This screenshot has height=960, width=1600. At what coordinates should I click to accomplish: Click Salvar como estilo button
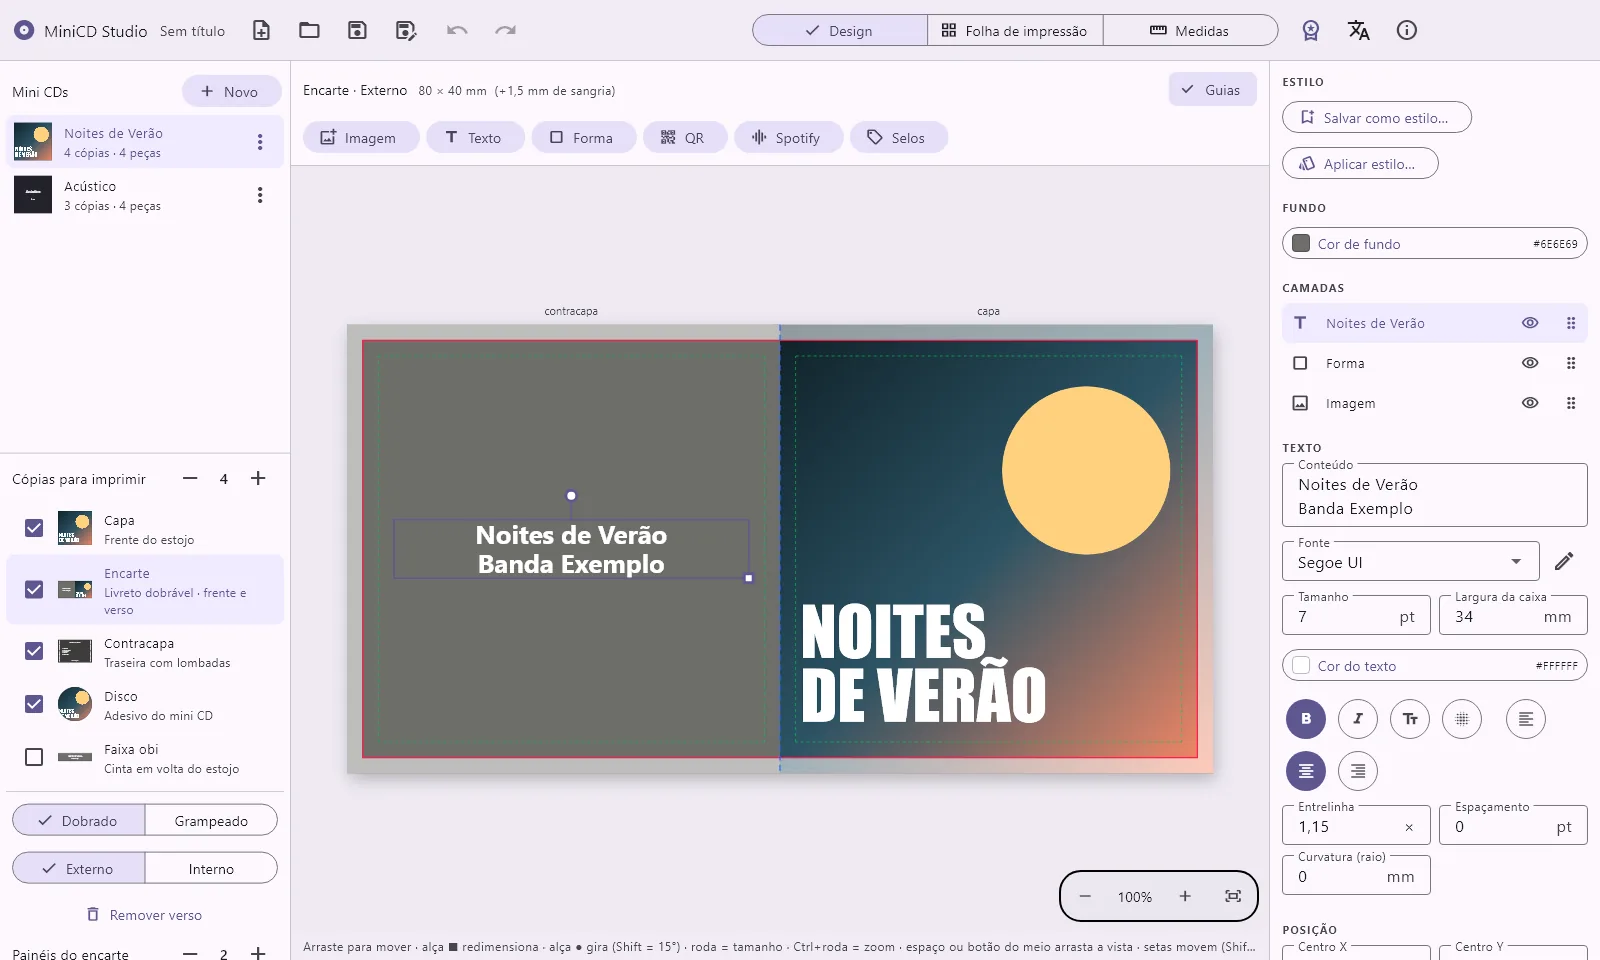pos(1376,117)
